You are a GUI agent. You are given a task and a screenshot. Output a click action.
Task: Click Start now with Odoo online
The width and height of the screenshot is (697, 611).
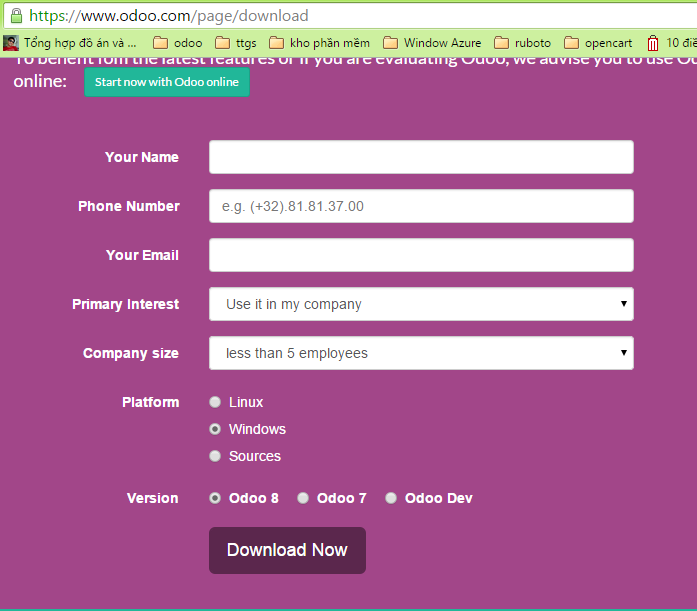tap(167, 82)
